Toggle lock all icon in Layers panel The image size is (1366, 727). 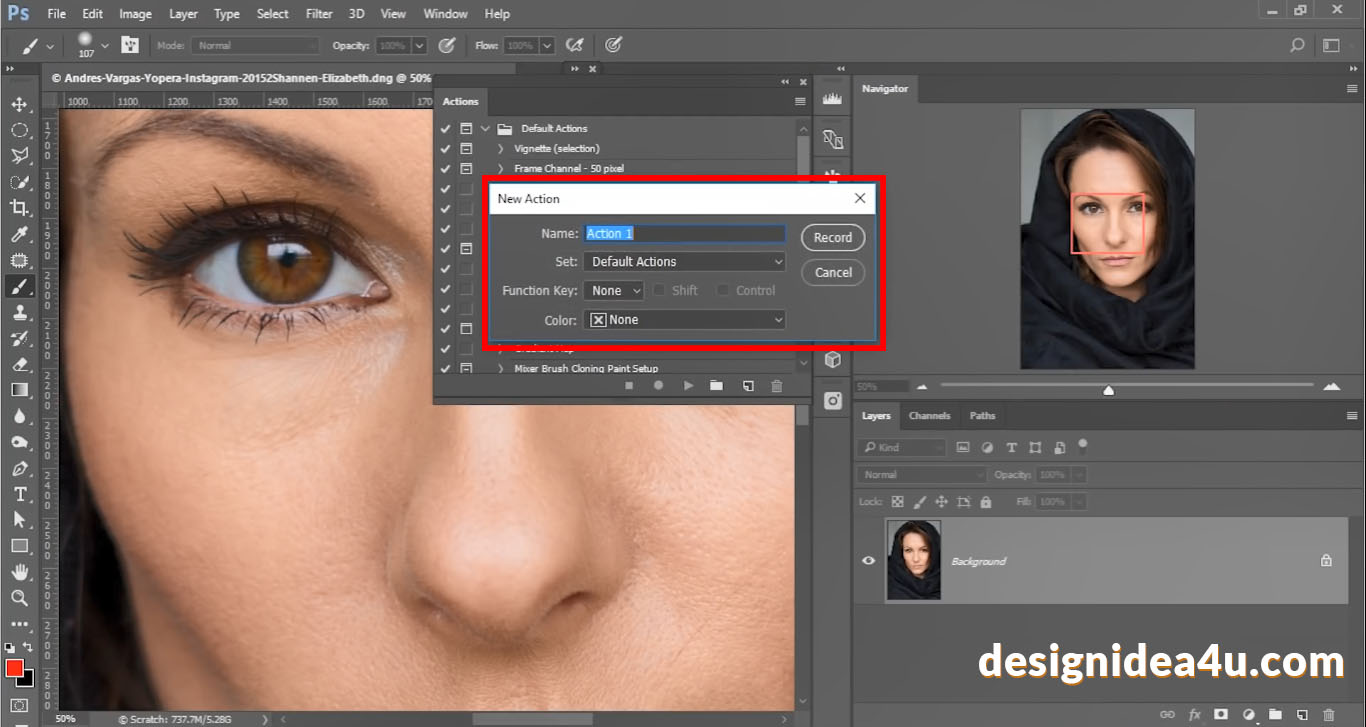[x=986, y=502]
